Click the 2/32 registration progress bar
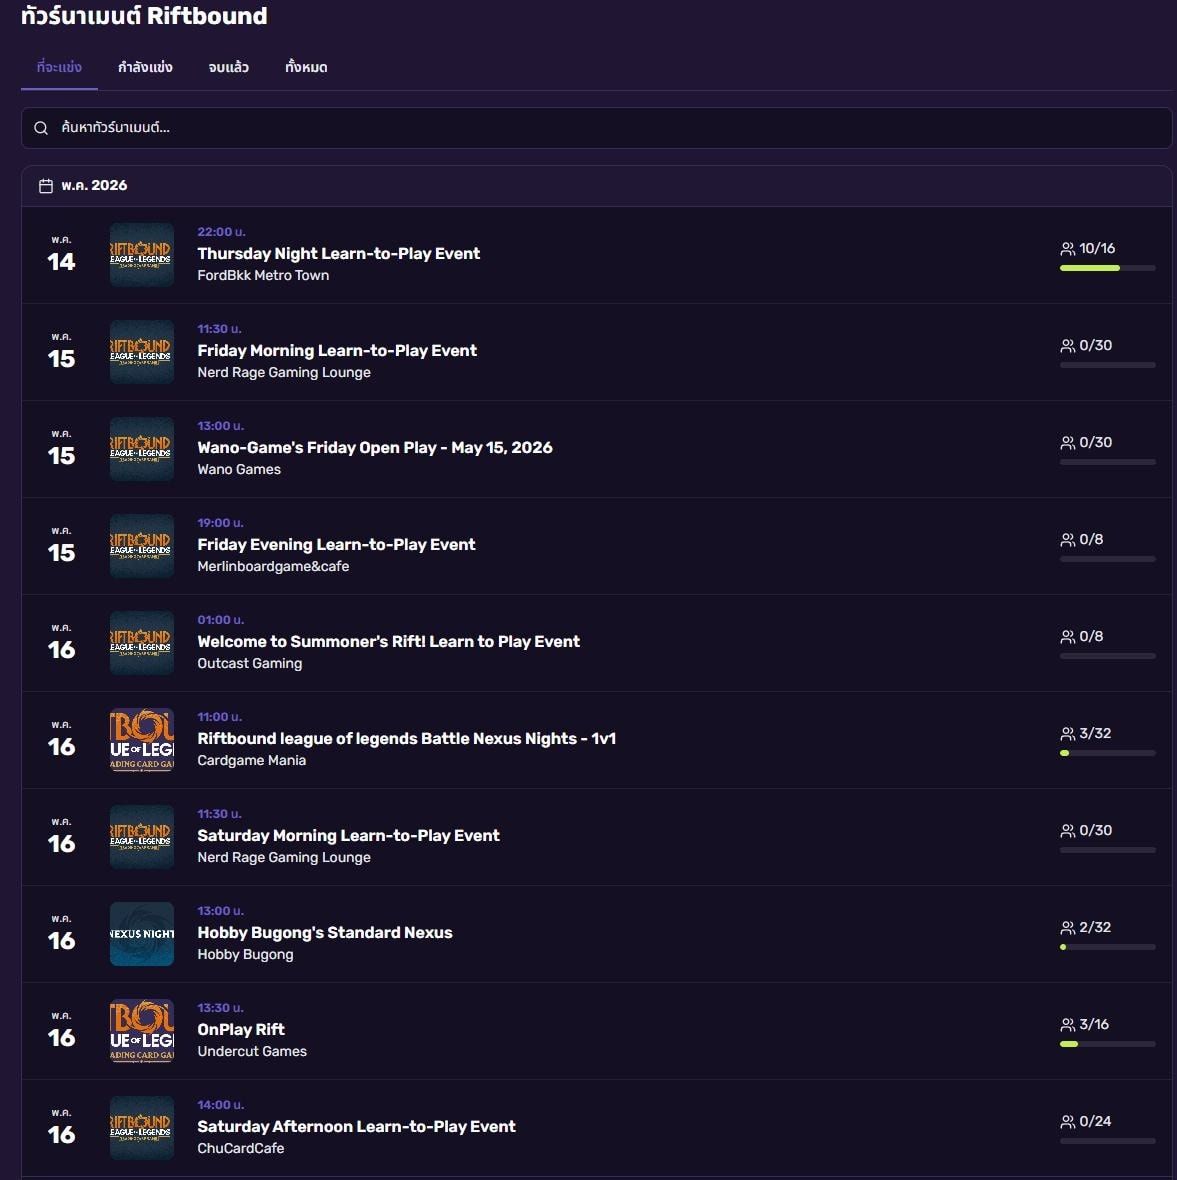The image size is (1177, 1180). pos(1108,947)
